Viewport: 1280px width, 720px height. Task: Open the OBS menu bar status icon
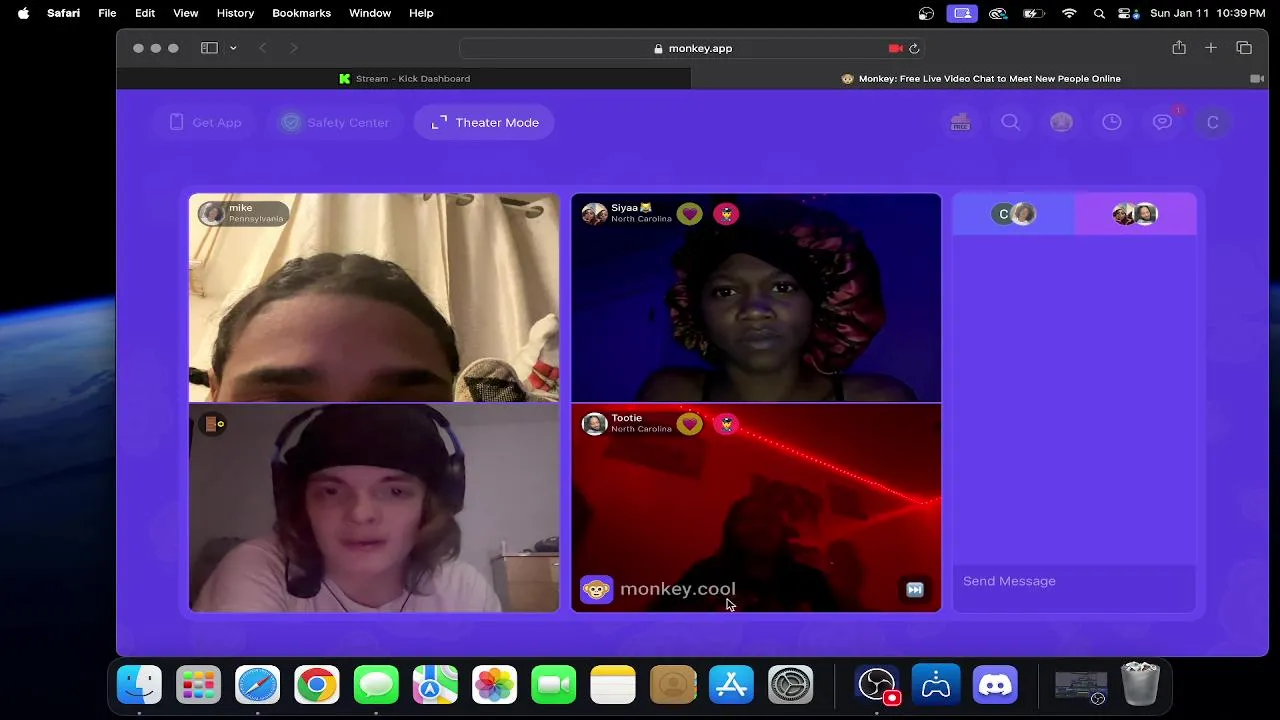(x=927, y=13)
